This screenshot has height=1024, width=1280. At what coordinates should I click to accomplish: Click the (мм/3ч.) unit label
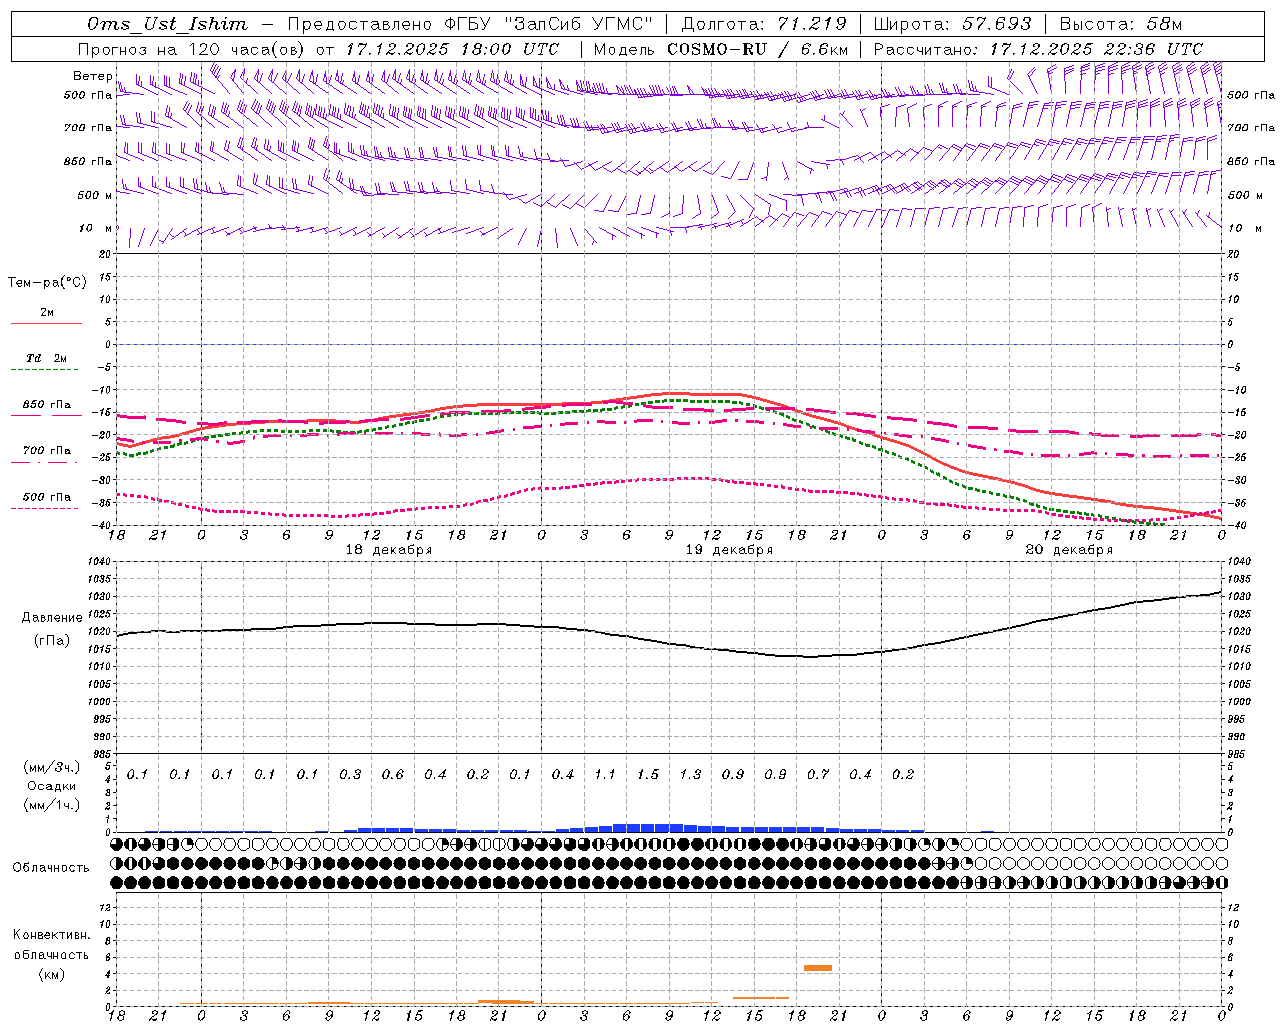52,768
